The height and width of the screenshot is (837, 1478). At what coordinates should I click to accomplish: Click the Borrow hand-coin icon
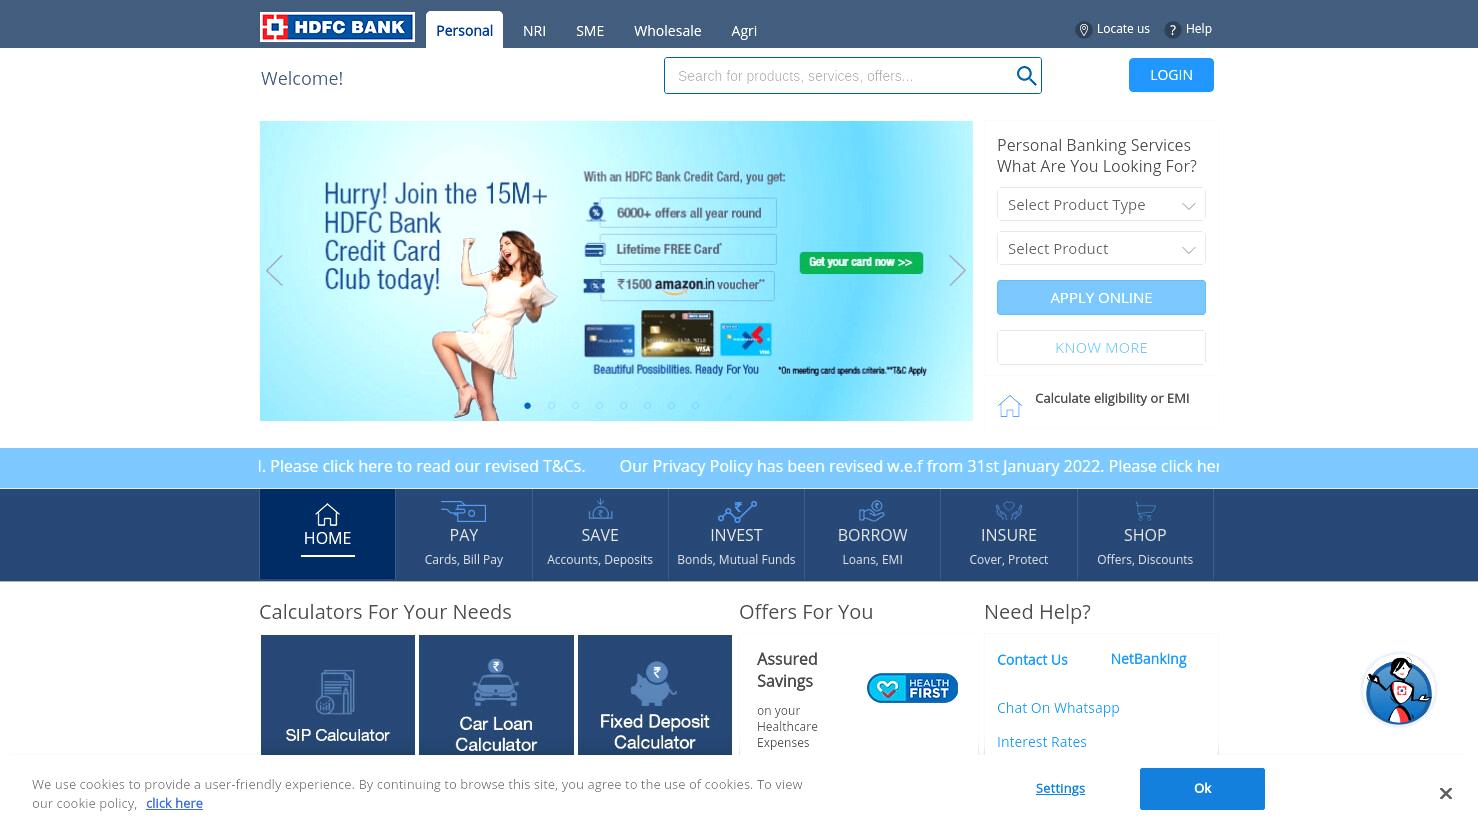coord(872,510)
